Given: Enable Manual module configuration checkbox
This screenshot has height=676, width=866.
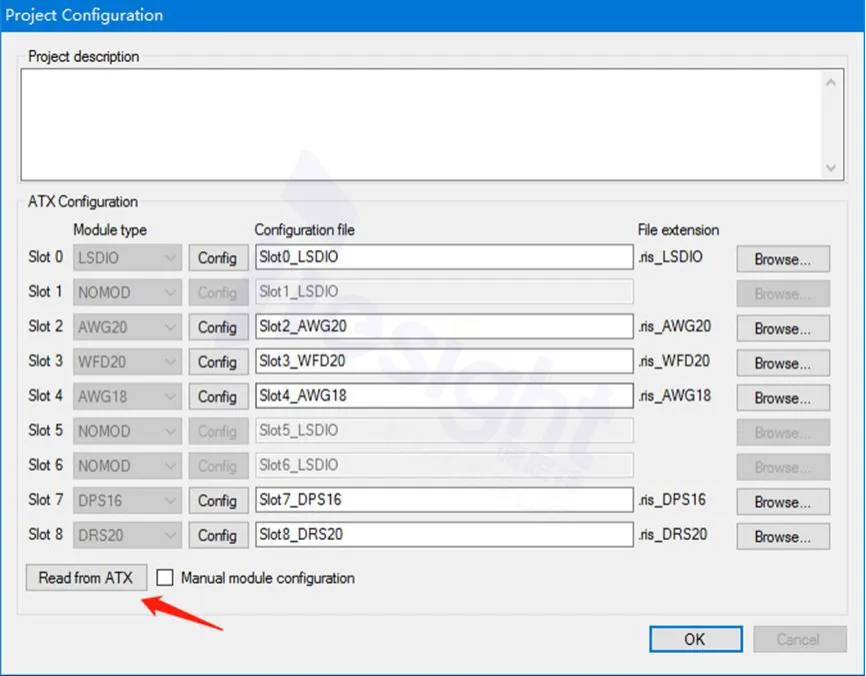Looking at the screenshot, I should [x=166, y=578].
